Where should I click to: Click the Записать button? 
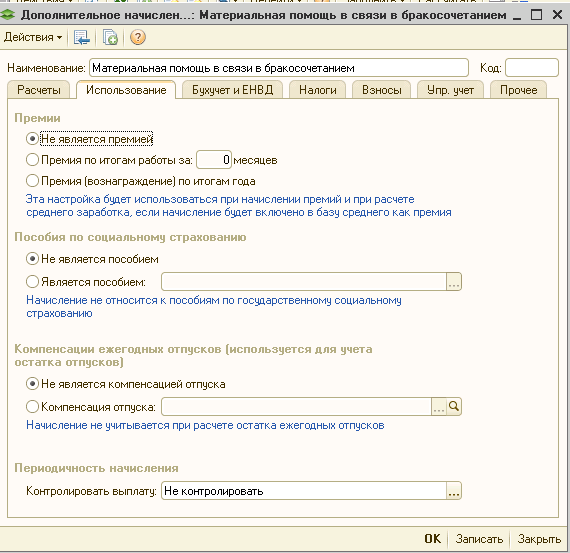(479, 538)
